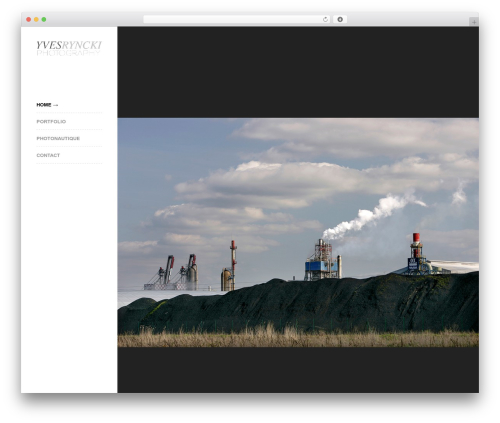Click the Yves Ryncki Photography logo
The width and height of the screenshot is (500, 423).
69,48
